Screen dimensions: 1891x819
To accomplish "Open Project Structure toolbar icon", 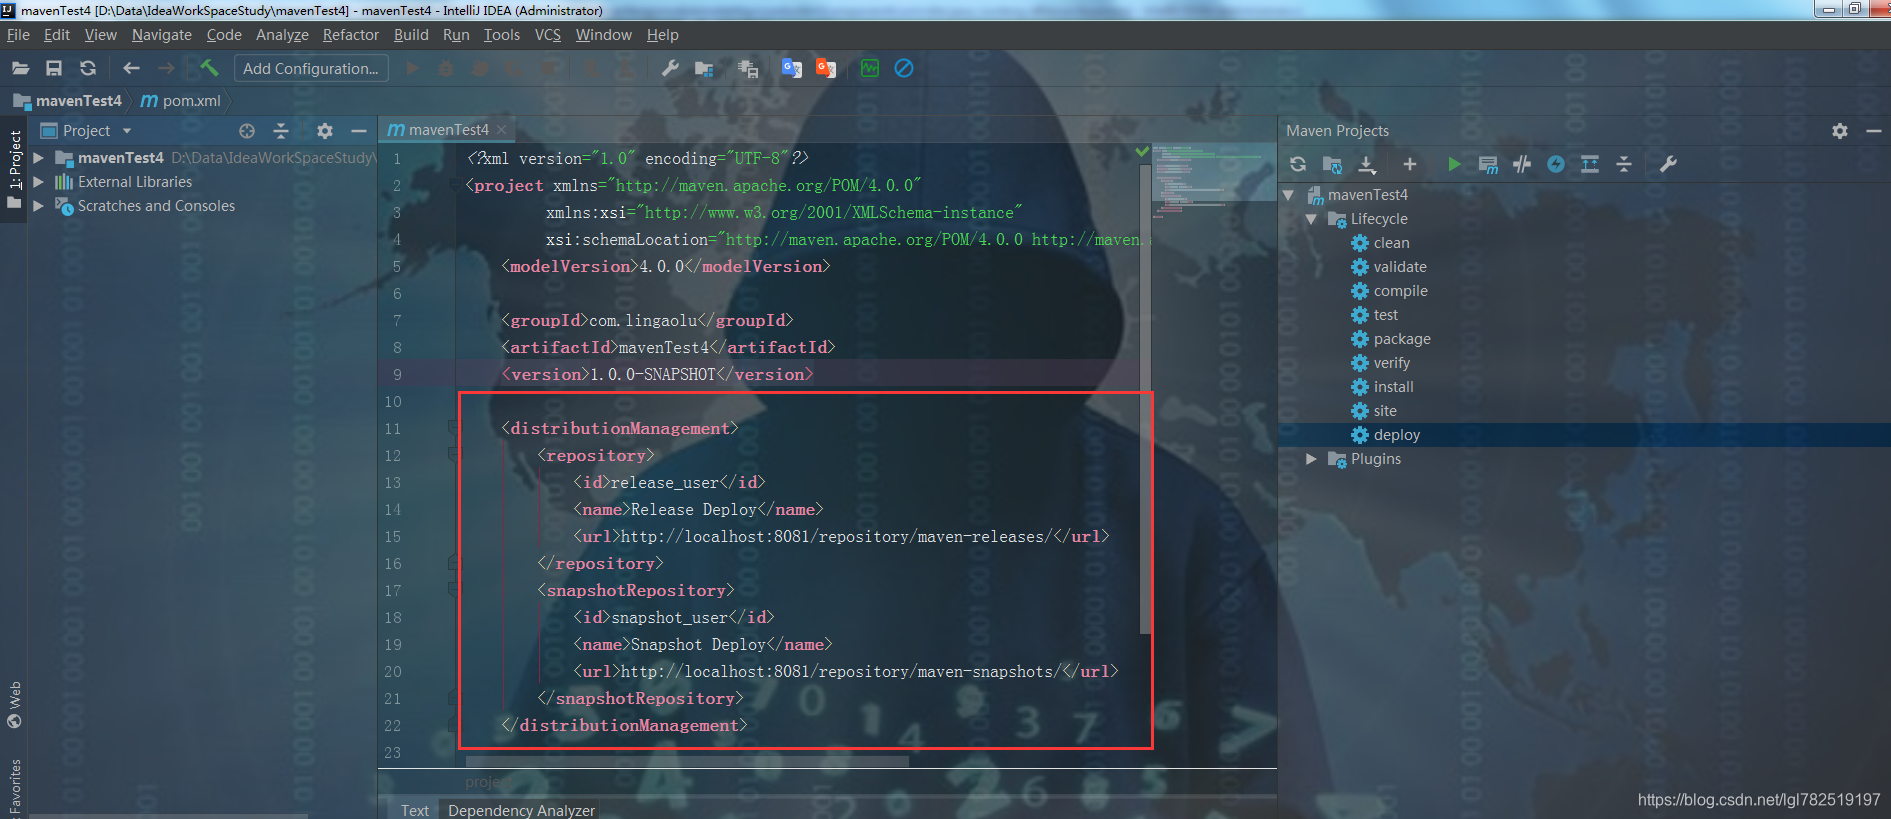I will (x=704, y=68).
